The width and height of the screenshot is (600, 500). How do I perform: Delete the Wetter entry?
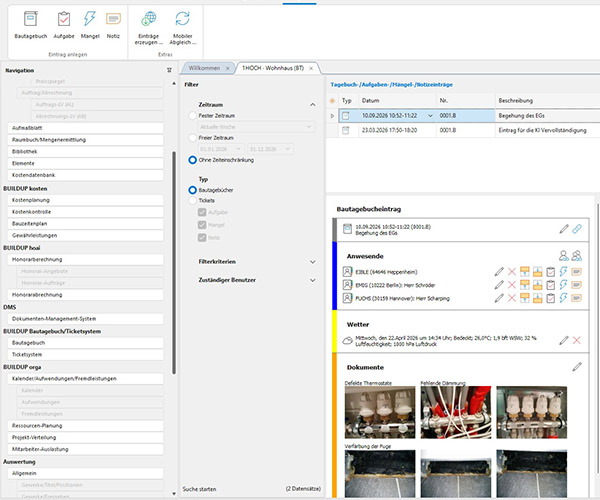point(577,340)
